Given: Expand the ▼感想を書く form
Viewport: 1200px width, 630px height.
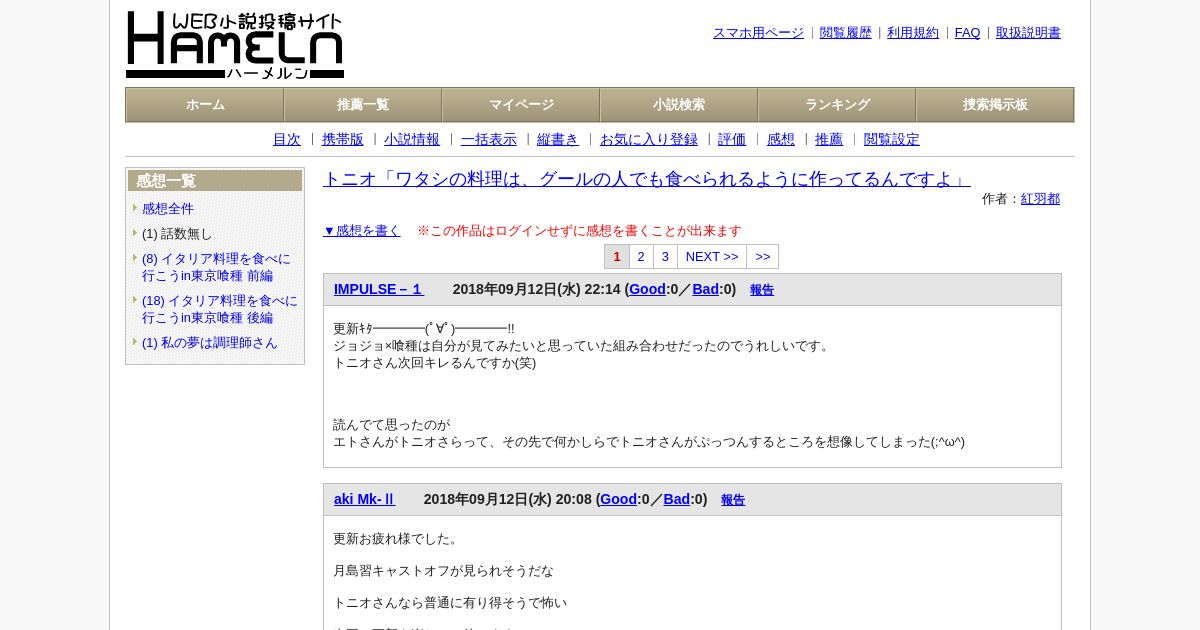Looking at the screenshot, I should [362, 231].
